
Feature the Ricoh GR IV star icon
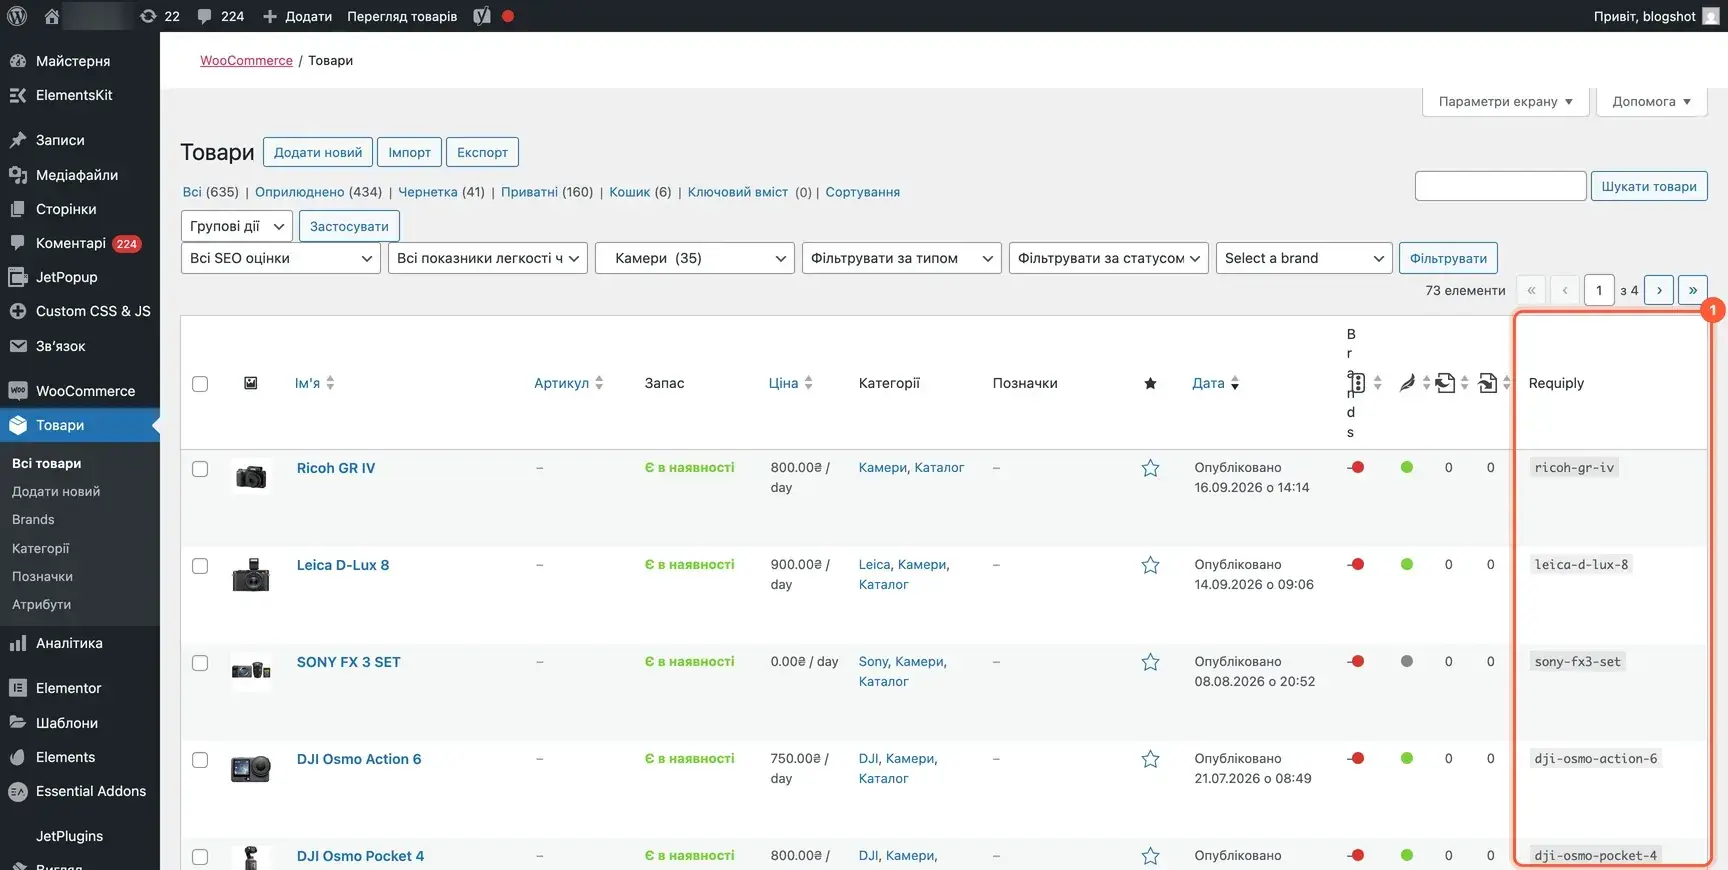pos(1150,468)
